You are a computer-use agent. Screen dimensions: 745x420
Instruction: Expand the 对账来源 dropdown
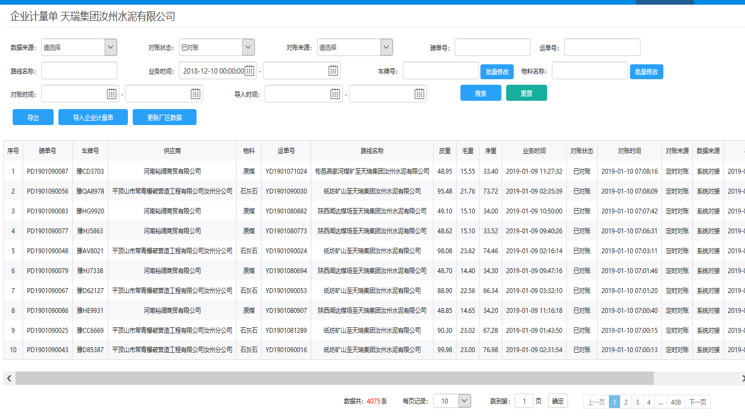click(x=386, y=47)
